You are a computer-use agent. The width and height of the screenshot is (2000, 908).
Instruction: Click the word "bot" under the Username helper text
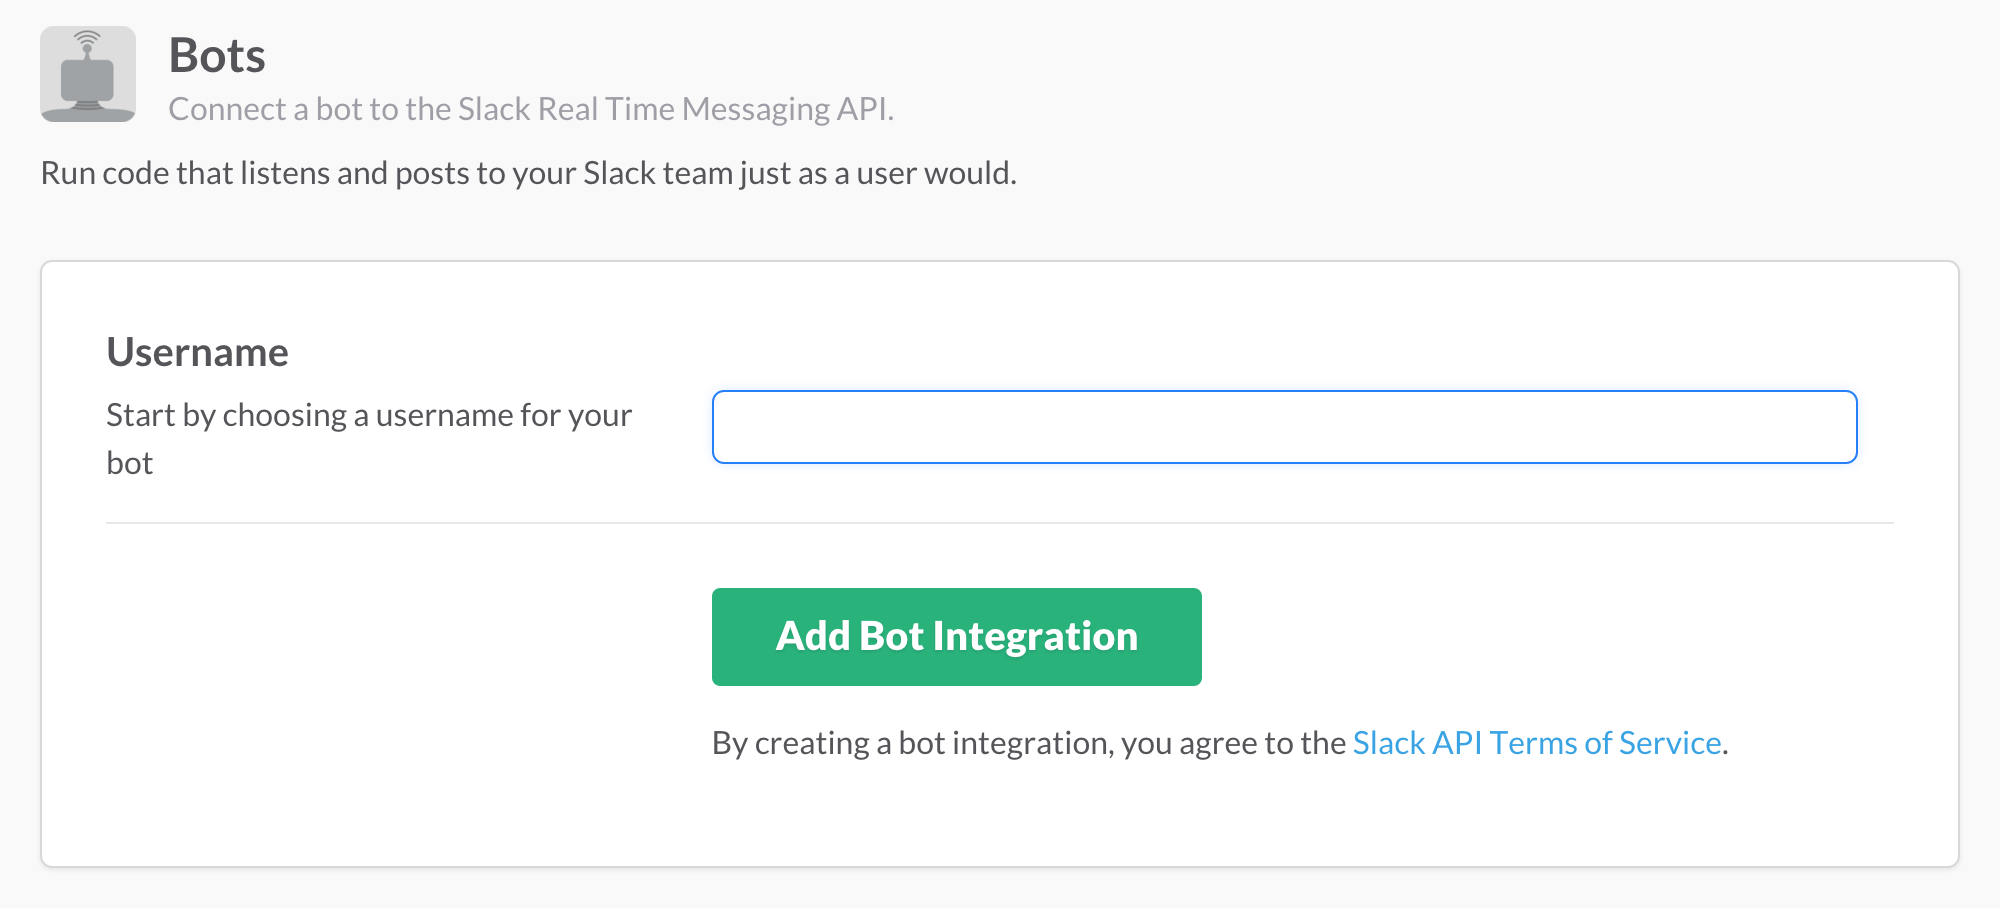(x=130, y=463)
